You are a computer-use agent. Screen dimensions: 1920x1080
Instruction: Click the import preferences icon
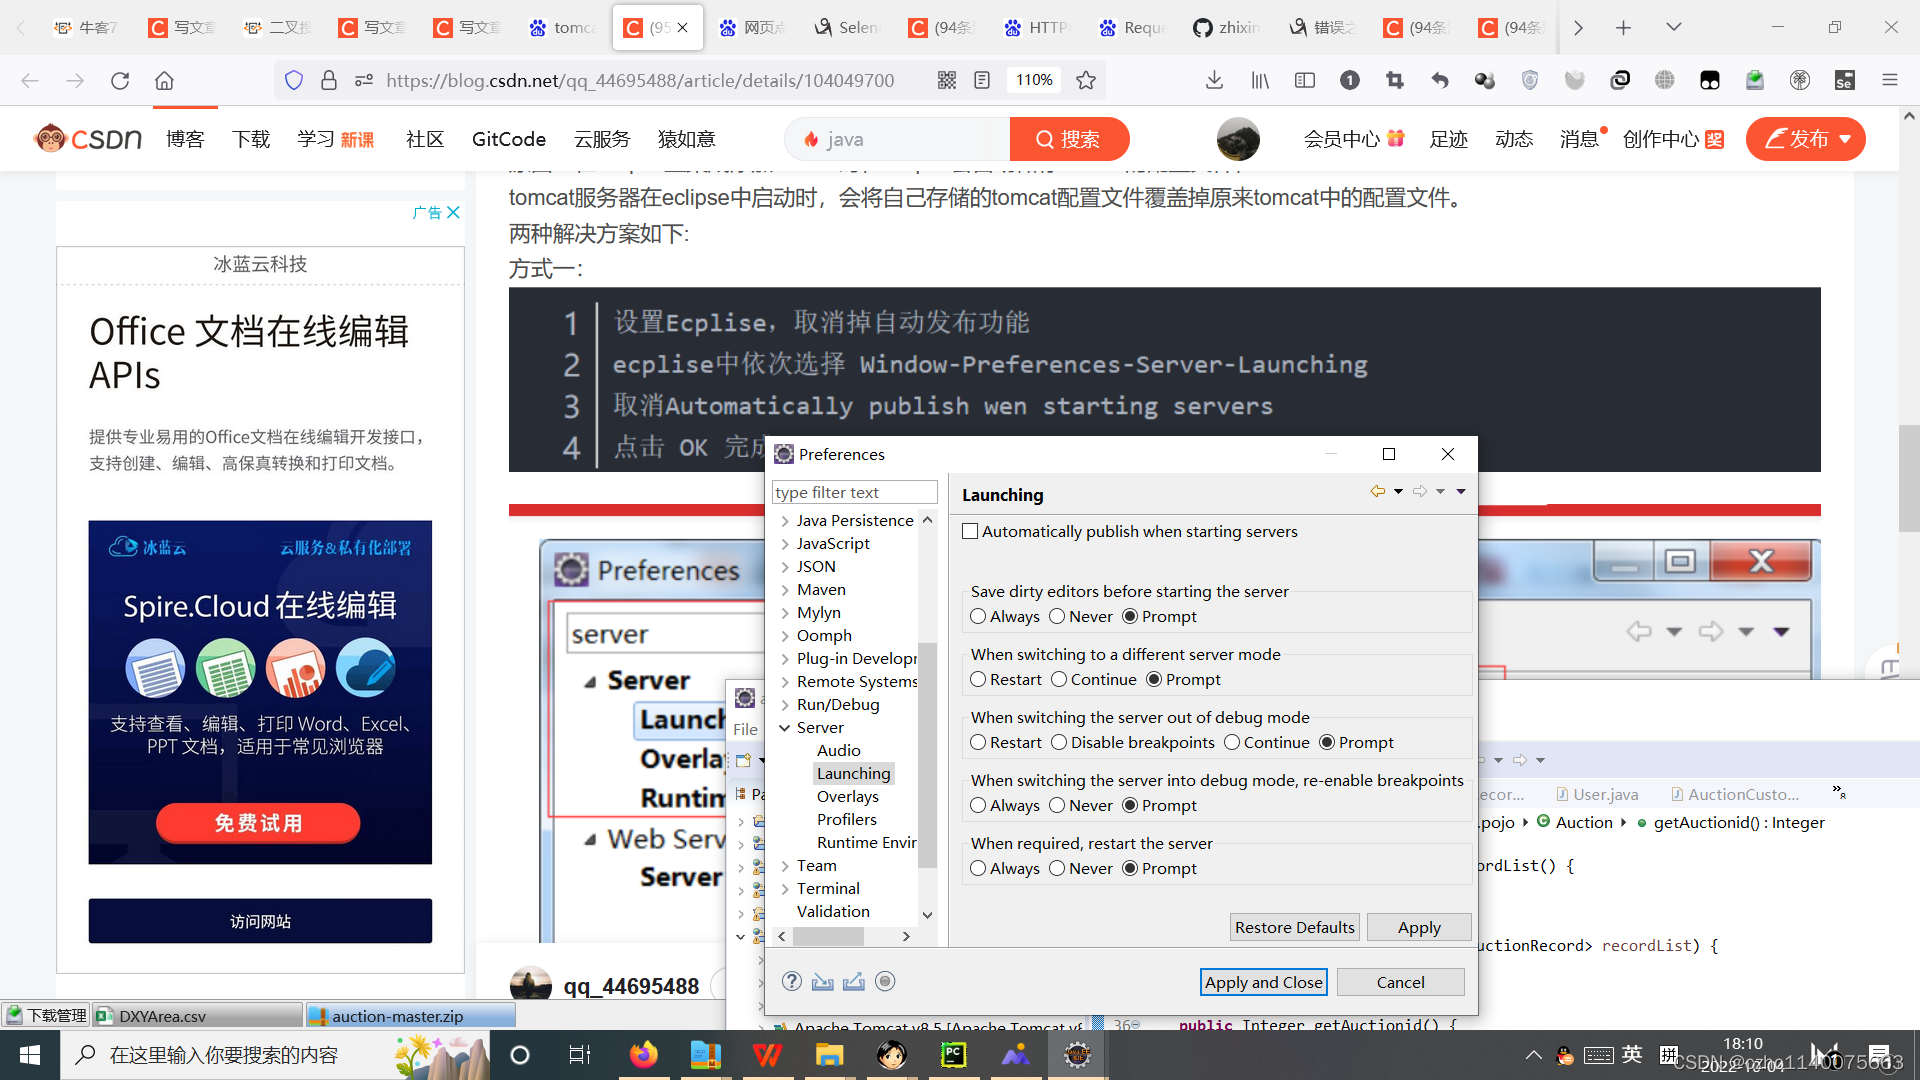[822, 981]
